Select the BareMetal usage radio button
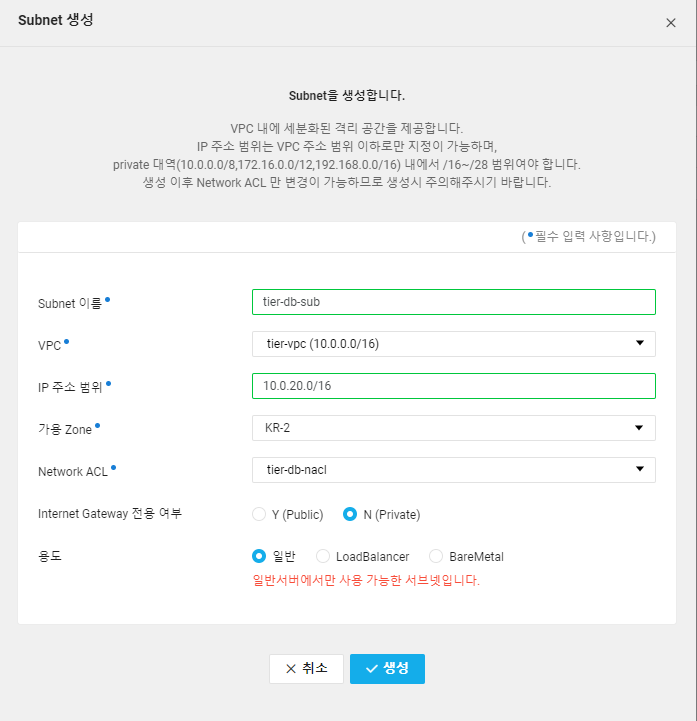The width and height of the screenshot is (697, 721). [x=436, y=556]
